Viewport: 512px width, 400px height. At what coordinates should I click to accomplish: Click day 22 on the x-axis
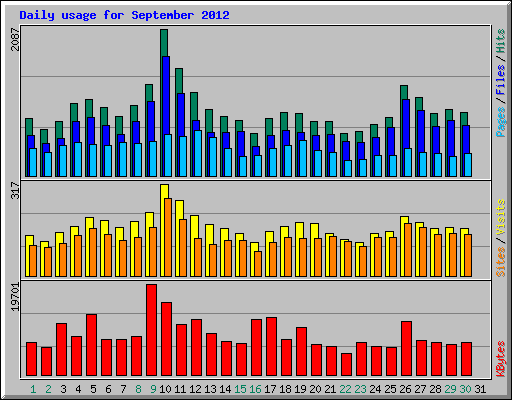[345, 389]
